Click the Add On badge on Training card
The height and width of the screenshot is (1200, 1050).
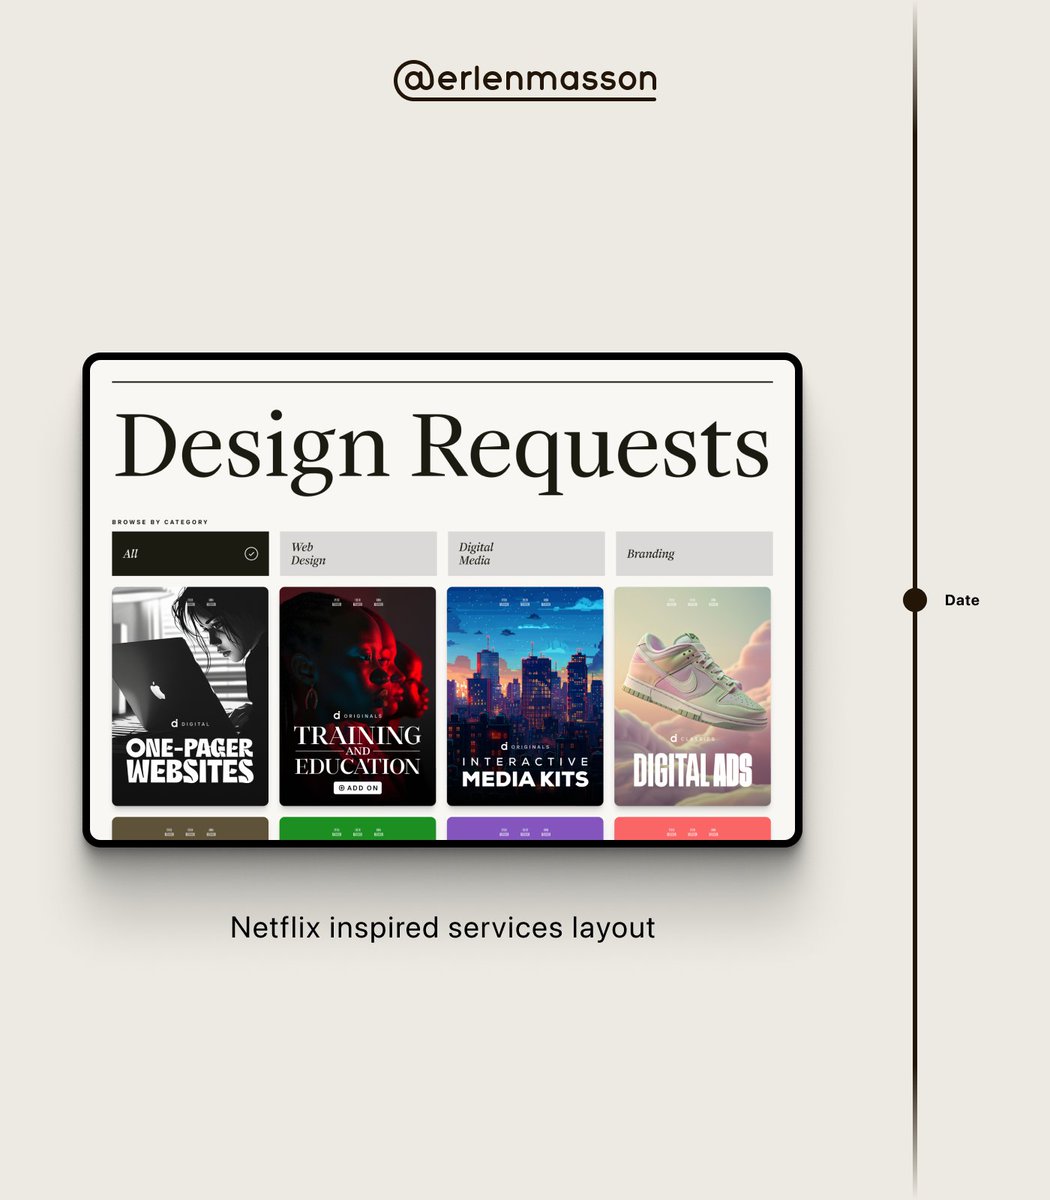coord(358,788)
